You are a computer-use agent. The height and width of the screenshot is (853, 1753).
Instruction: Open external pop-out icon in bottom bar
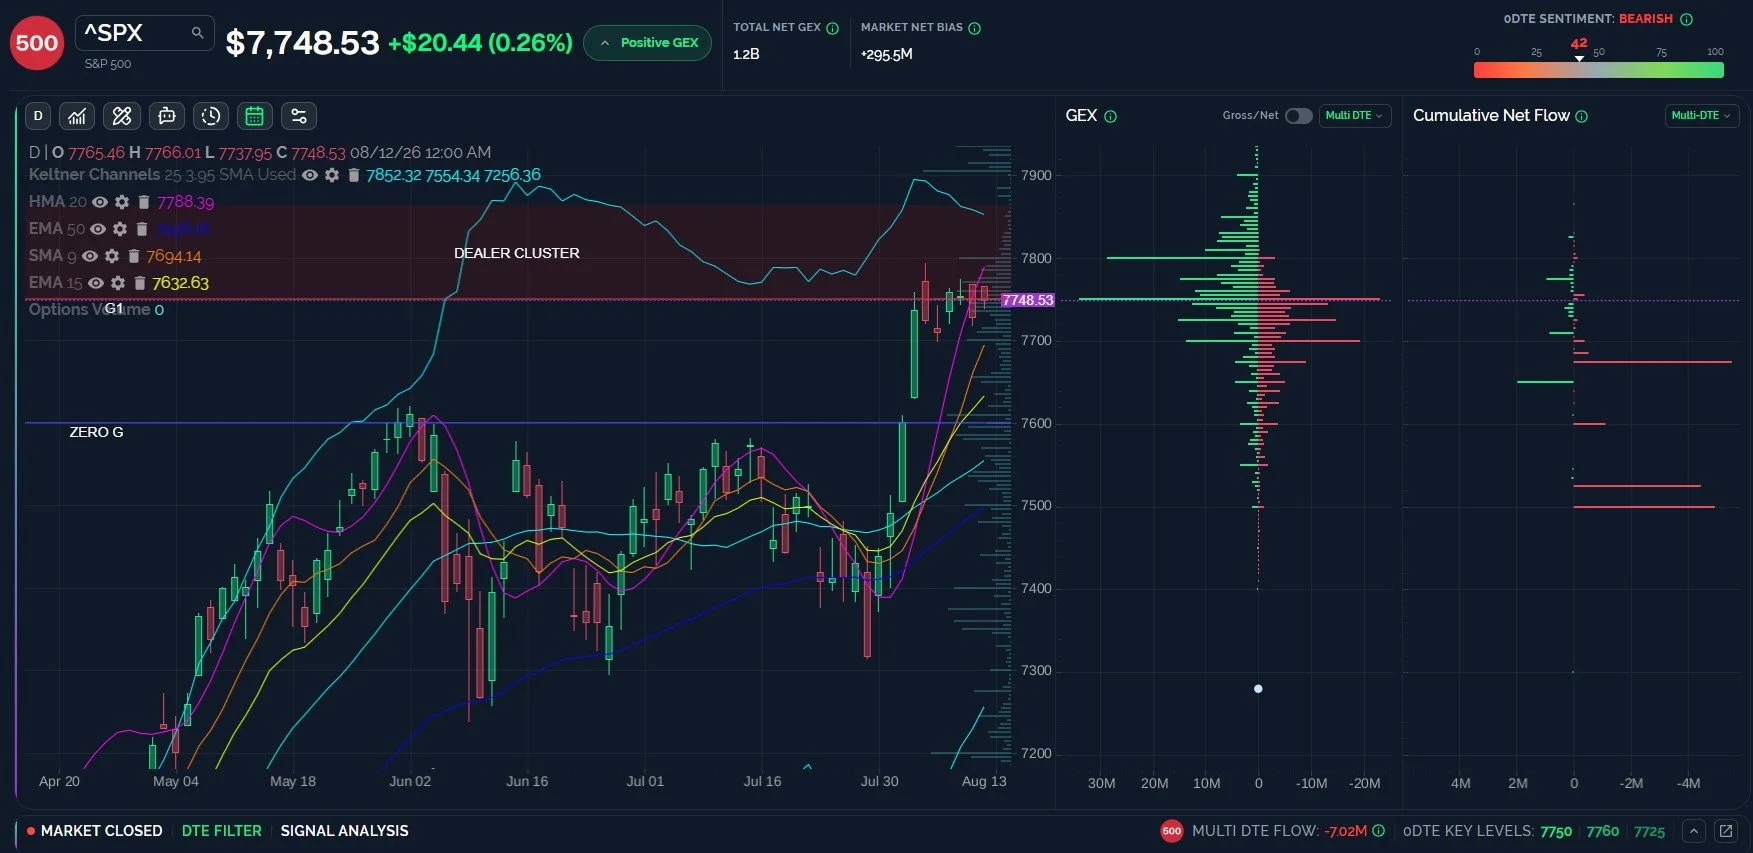coord(1725,830)
